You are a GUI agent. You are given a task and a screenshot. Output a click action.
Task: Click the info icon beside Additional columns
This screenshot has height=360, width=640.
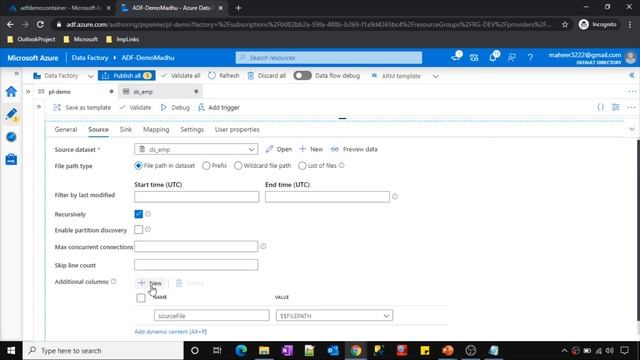pyautogui.click(x=113, y=282)
